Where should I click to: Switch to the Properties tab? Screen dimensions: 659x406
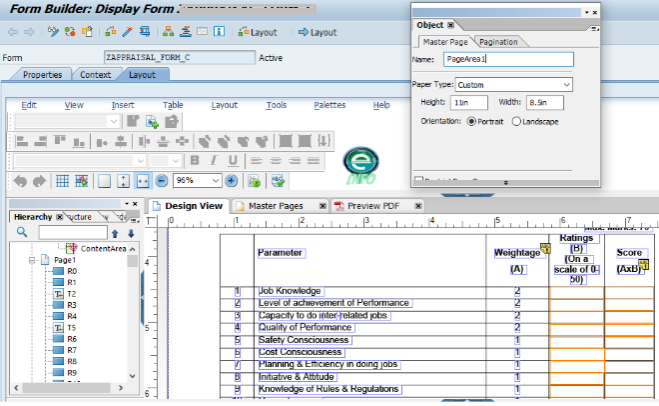click(x=42, y=75)
